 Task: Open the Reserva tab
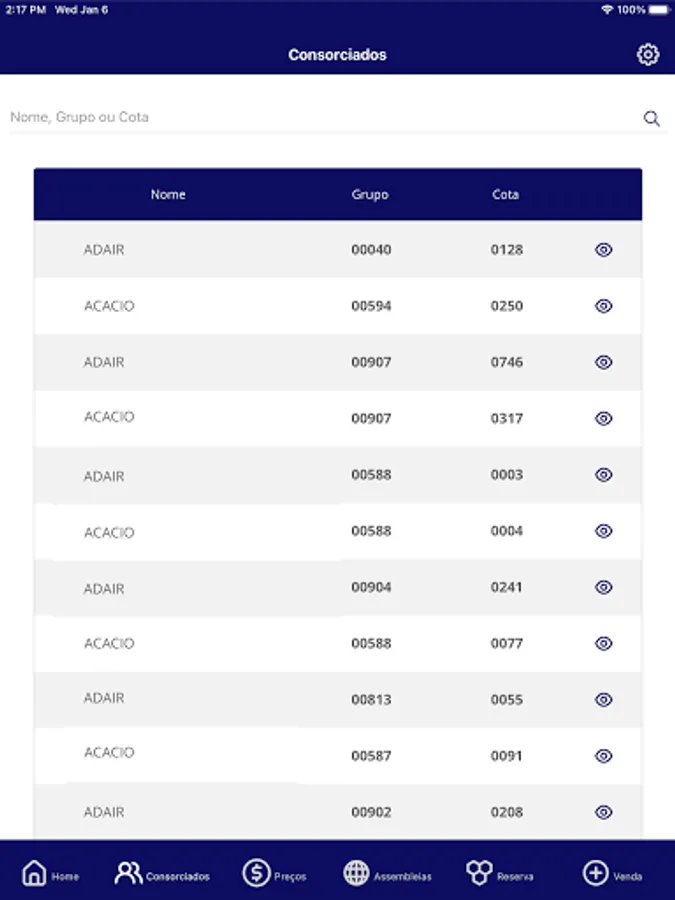tap(500, 874)
